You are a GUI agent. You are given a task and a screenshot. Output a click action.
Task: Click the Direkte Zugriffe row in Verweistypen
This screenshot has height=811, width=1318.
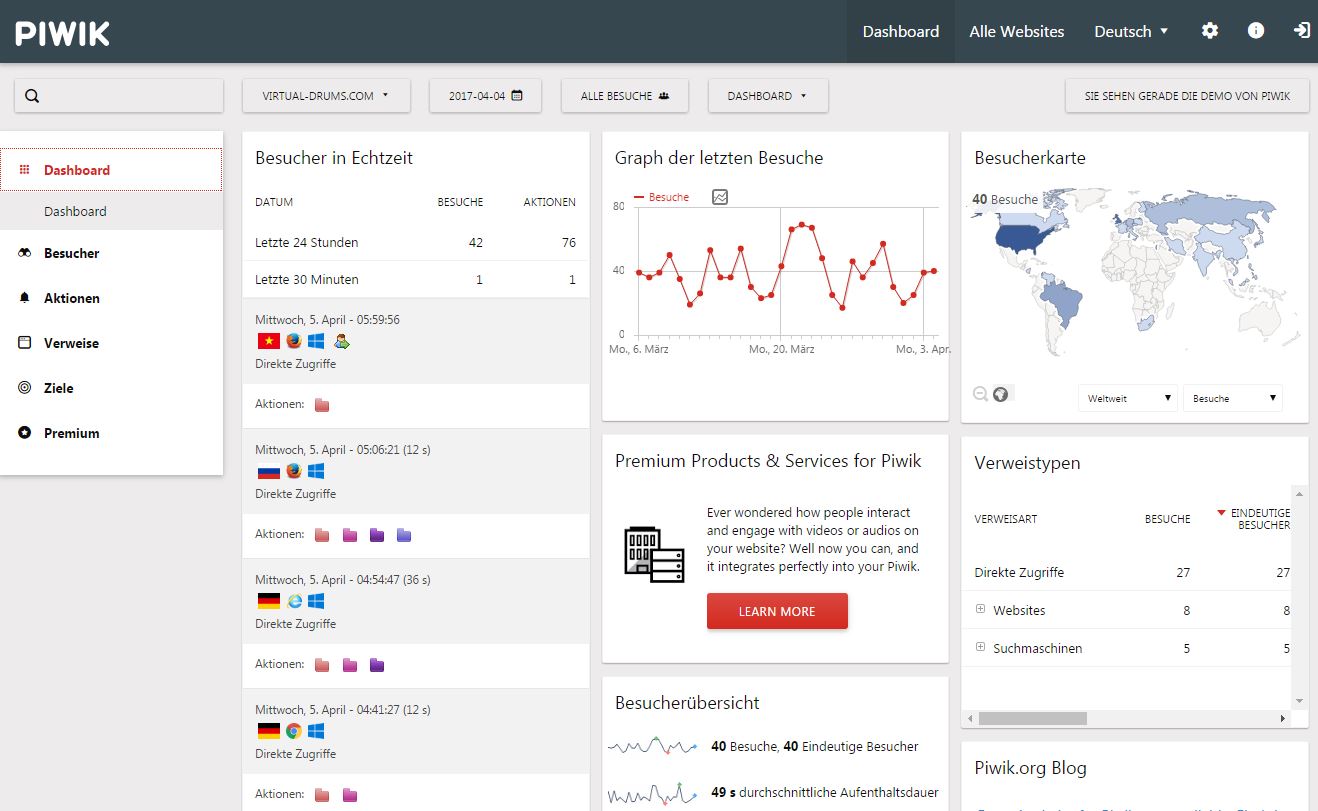[x=1127, y=572]
